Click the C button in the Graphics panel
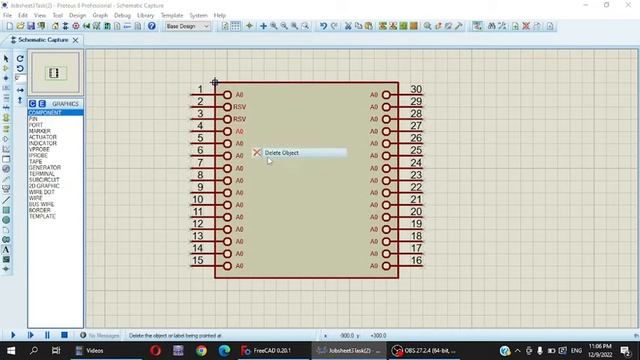640x360 pixels. tap(33, 104)
